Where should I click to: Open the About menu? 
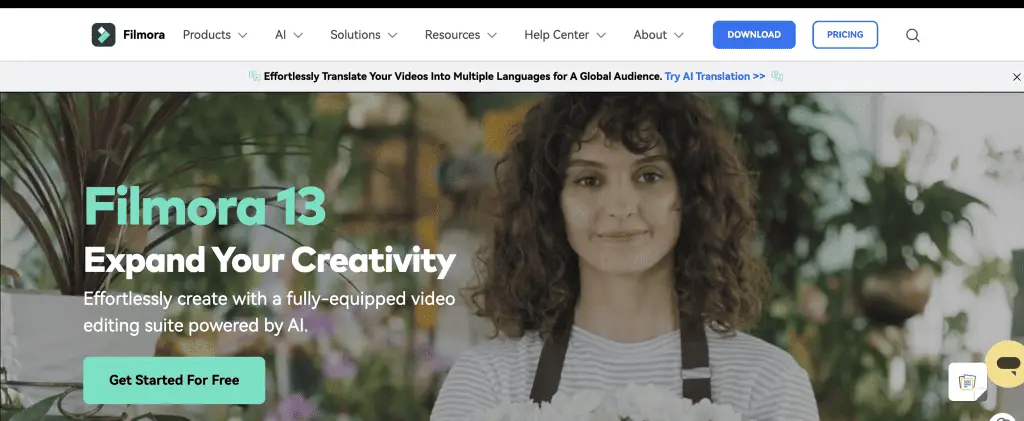pos(650,35)
